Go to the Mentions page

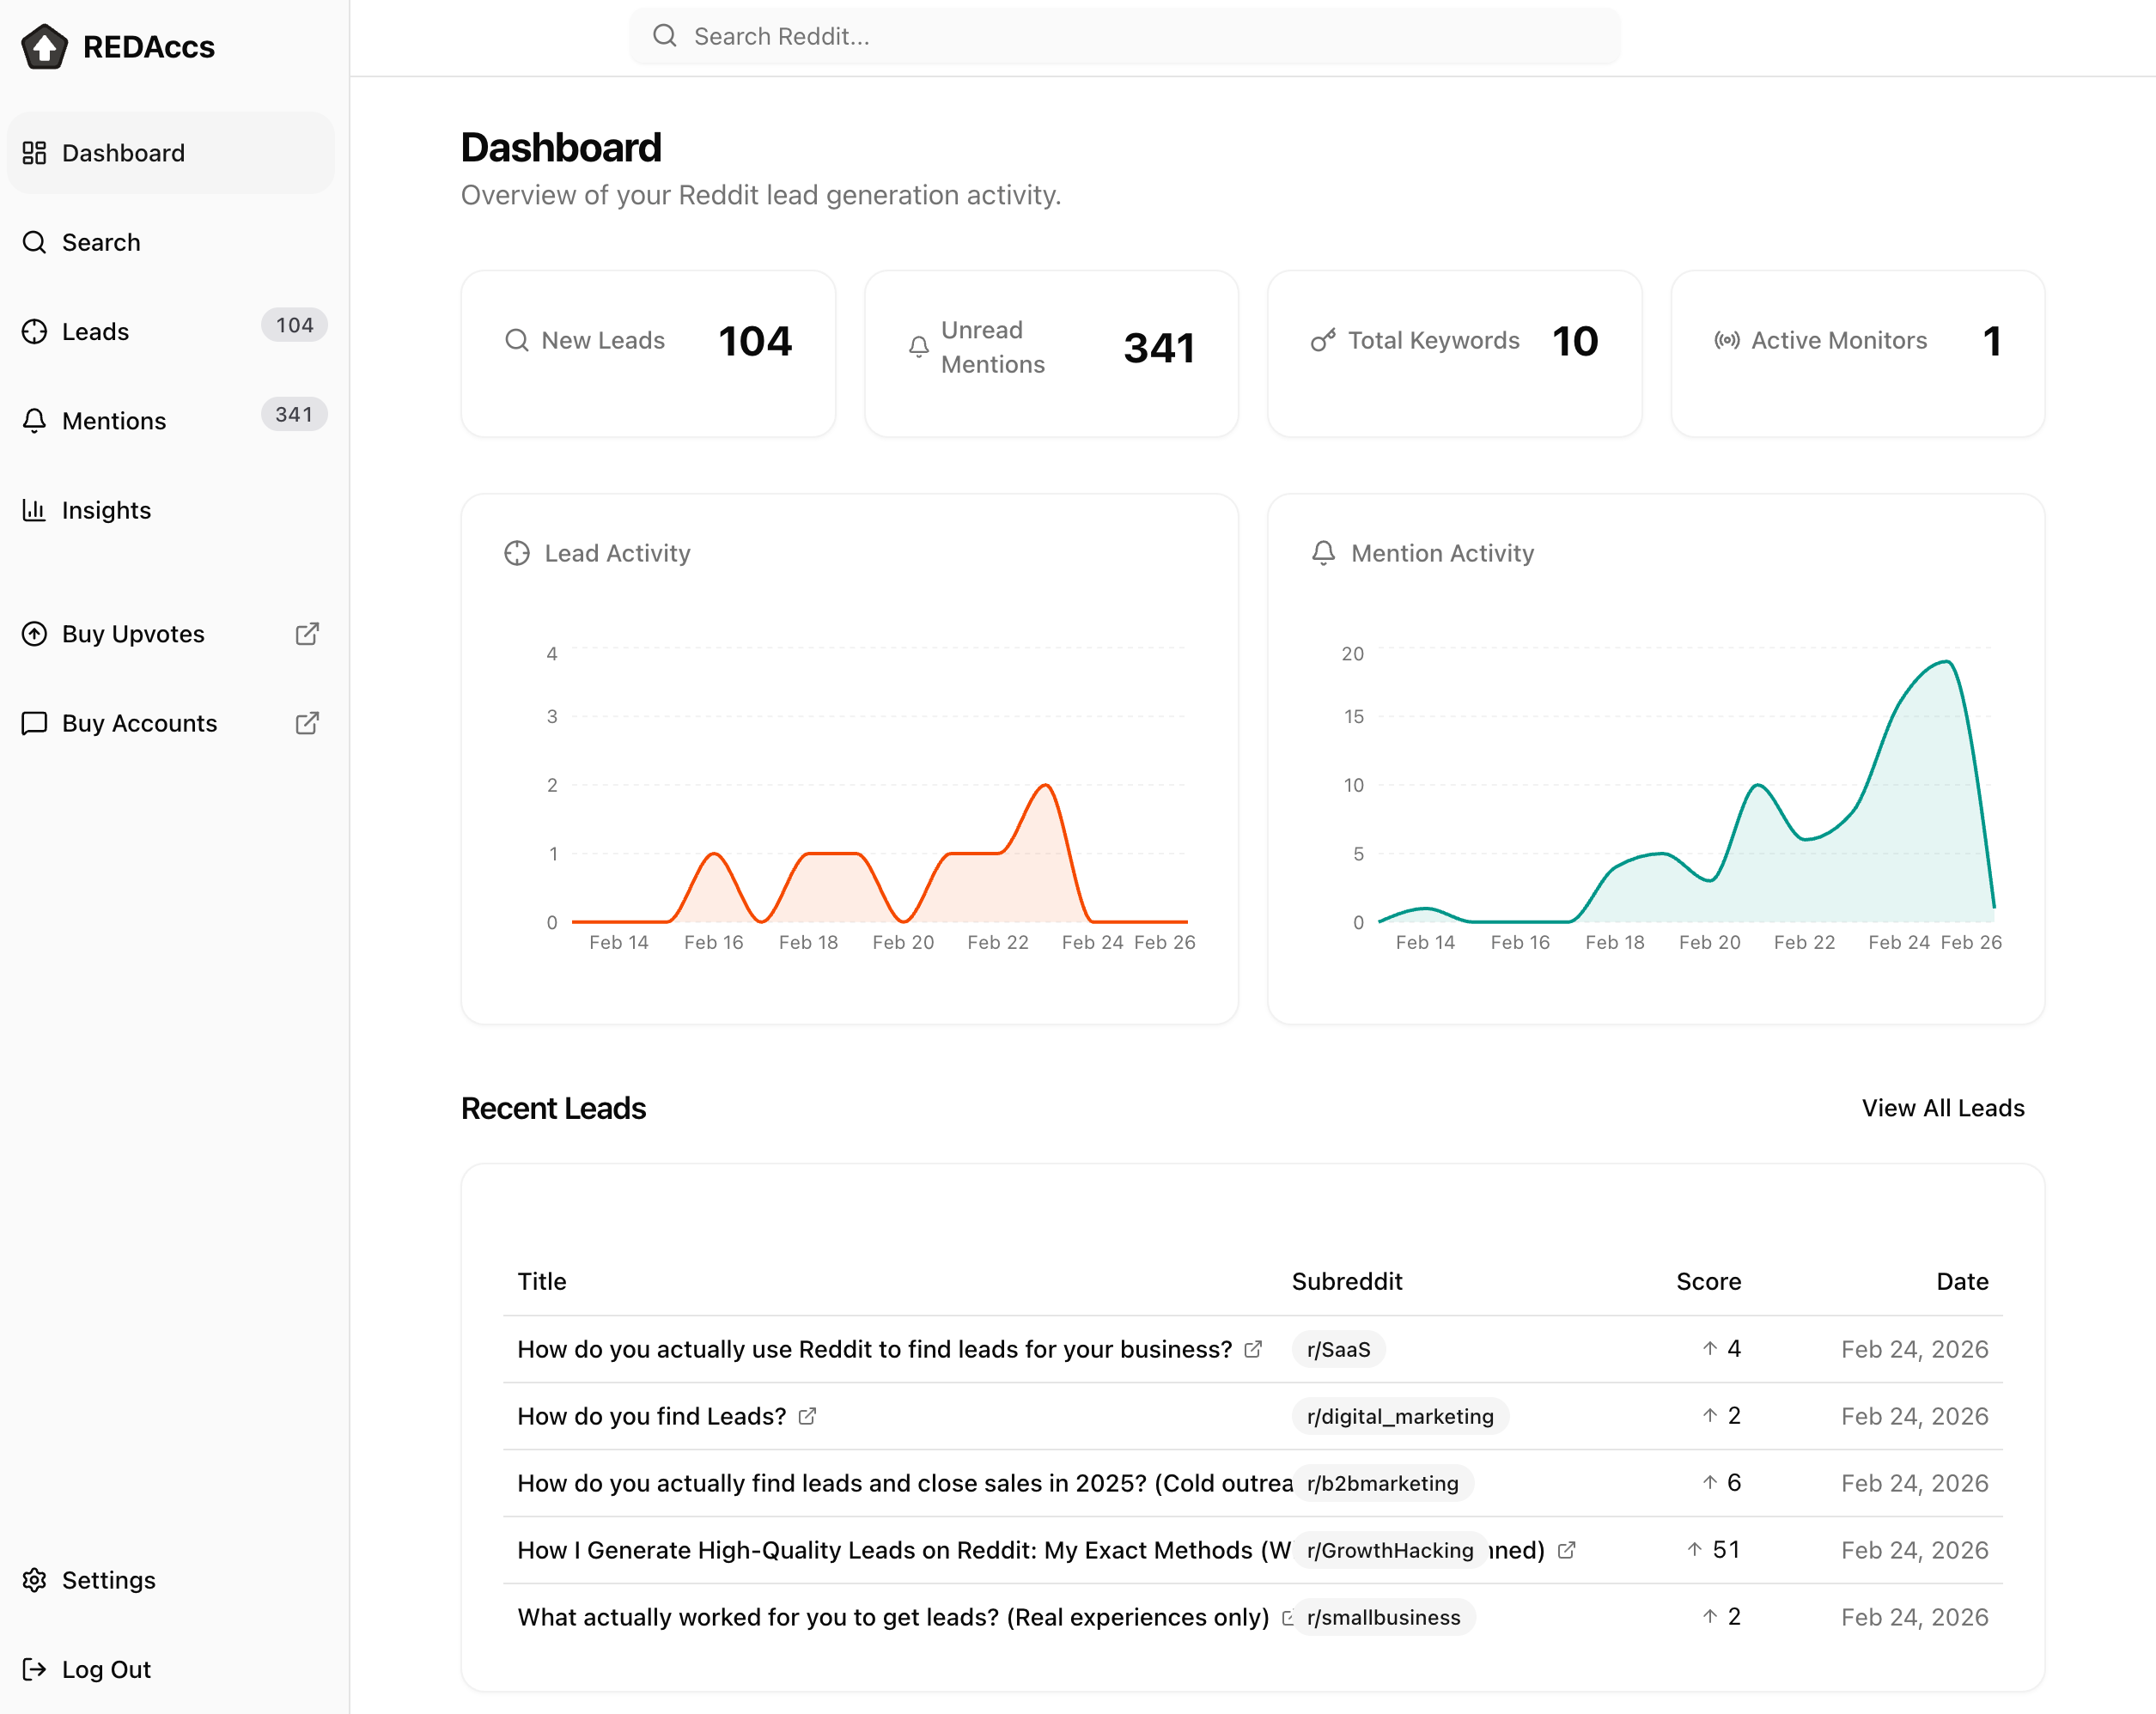pyautogui.click(x=114, y=421)
